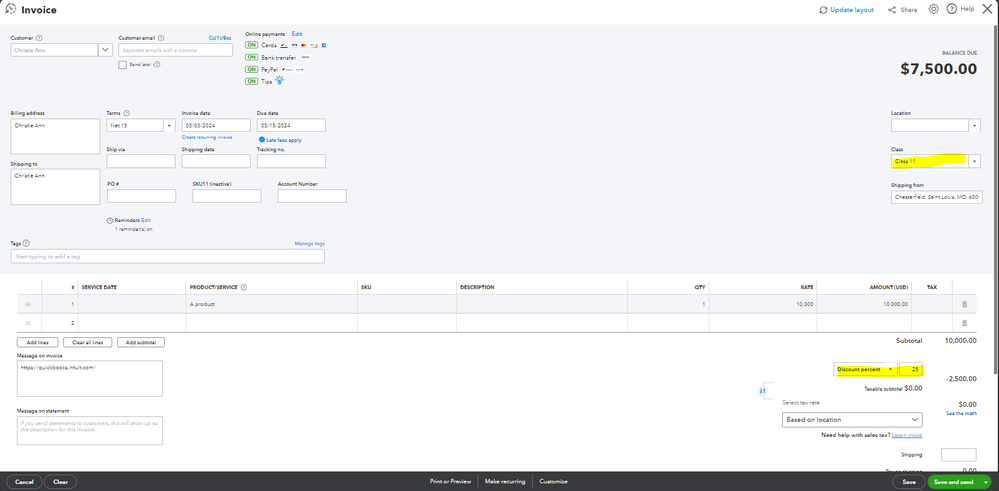Click the Late fees apply info icon
999x491 pixels.
tap(262, 139)
